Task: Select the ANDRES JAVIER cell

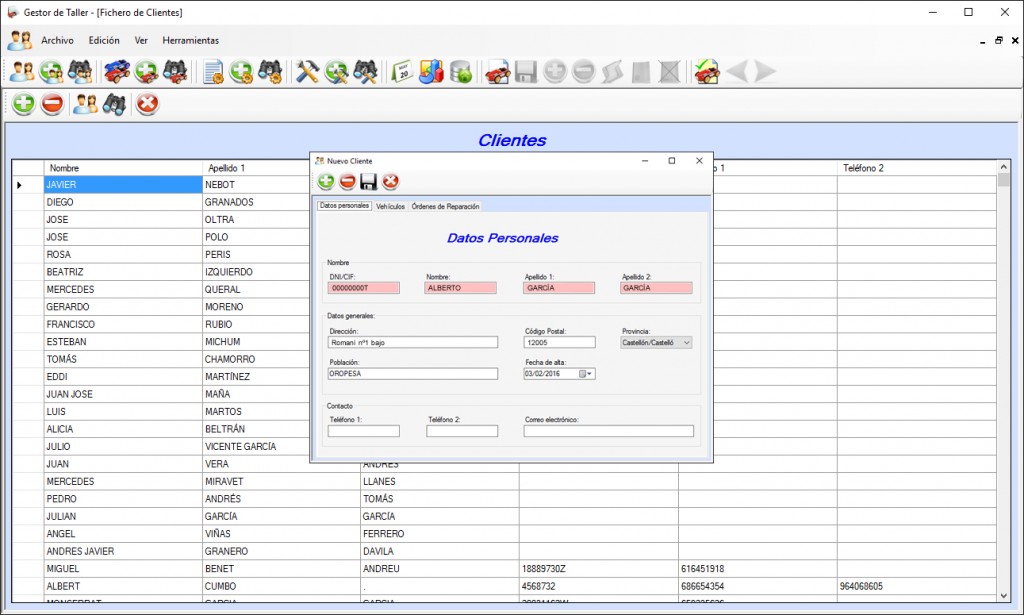Action: [123, 552]
